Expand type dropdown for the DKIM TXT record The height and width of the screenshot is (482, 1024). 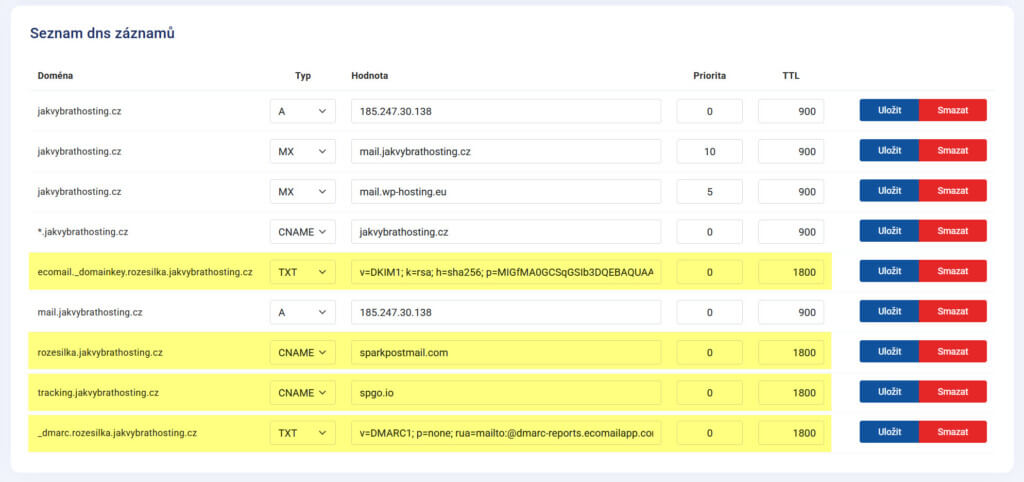click(x=302, y=272)
